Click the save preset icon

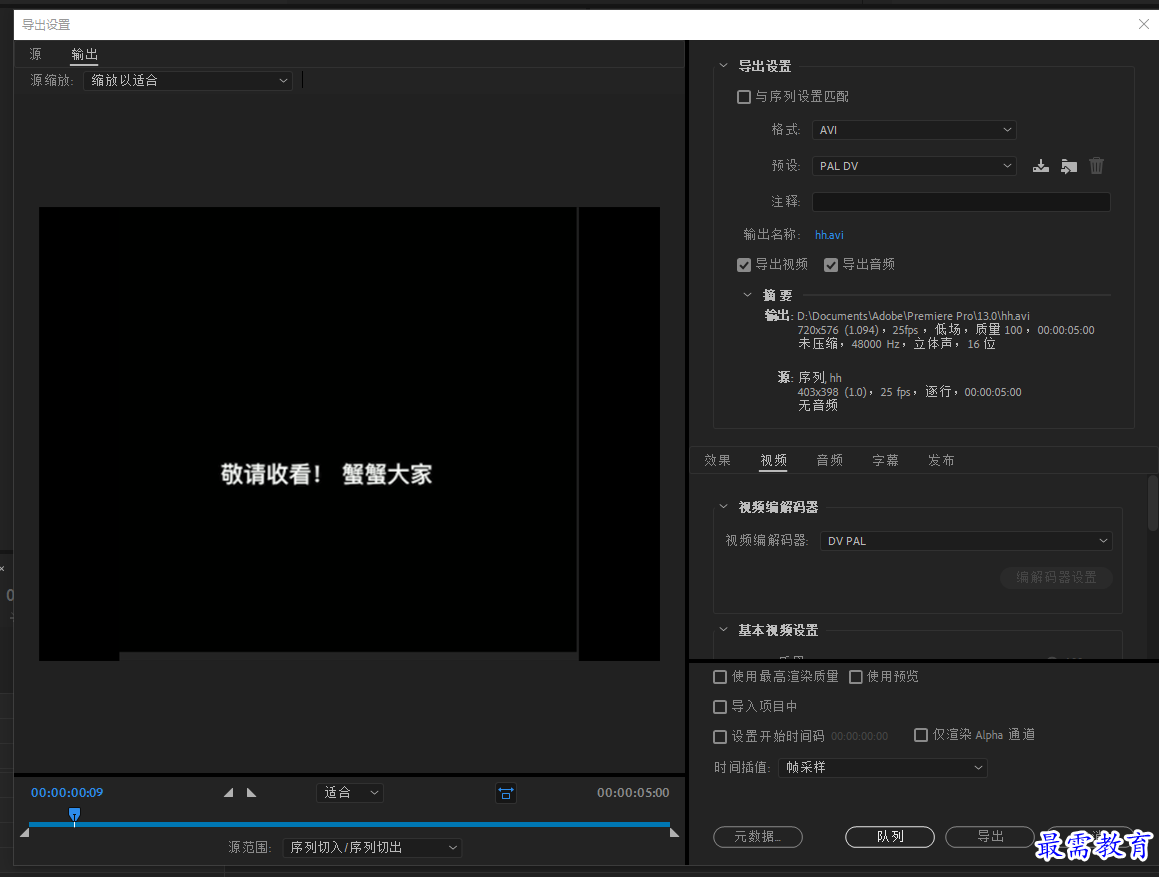click(x=1041, y=166)
